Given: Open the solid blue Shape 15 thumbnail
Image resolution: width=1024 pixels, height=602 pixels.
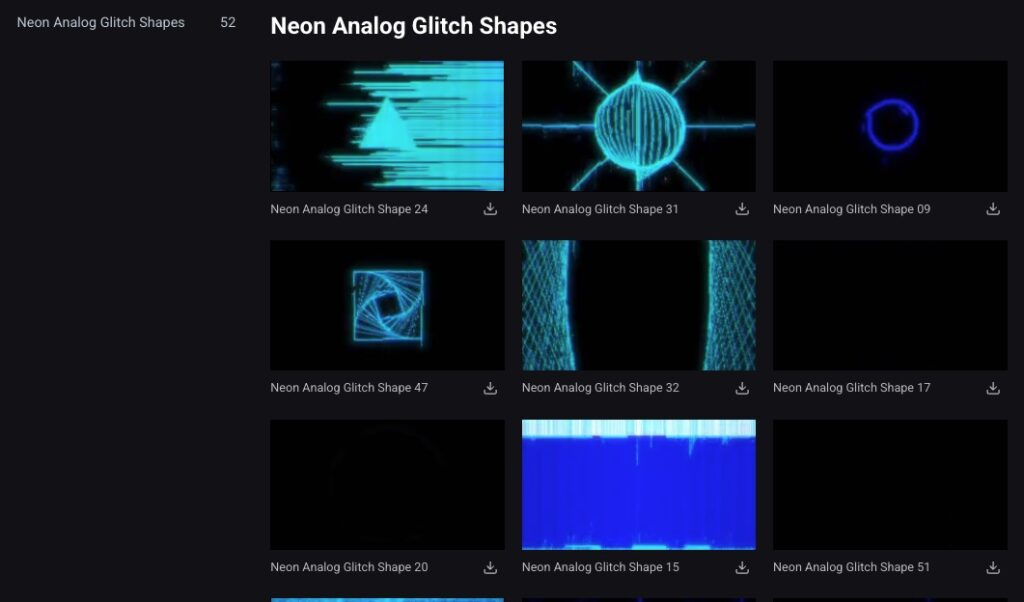Looking at the screenshot, I should 638,484.
